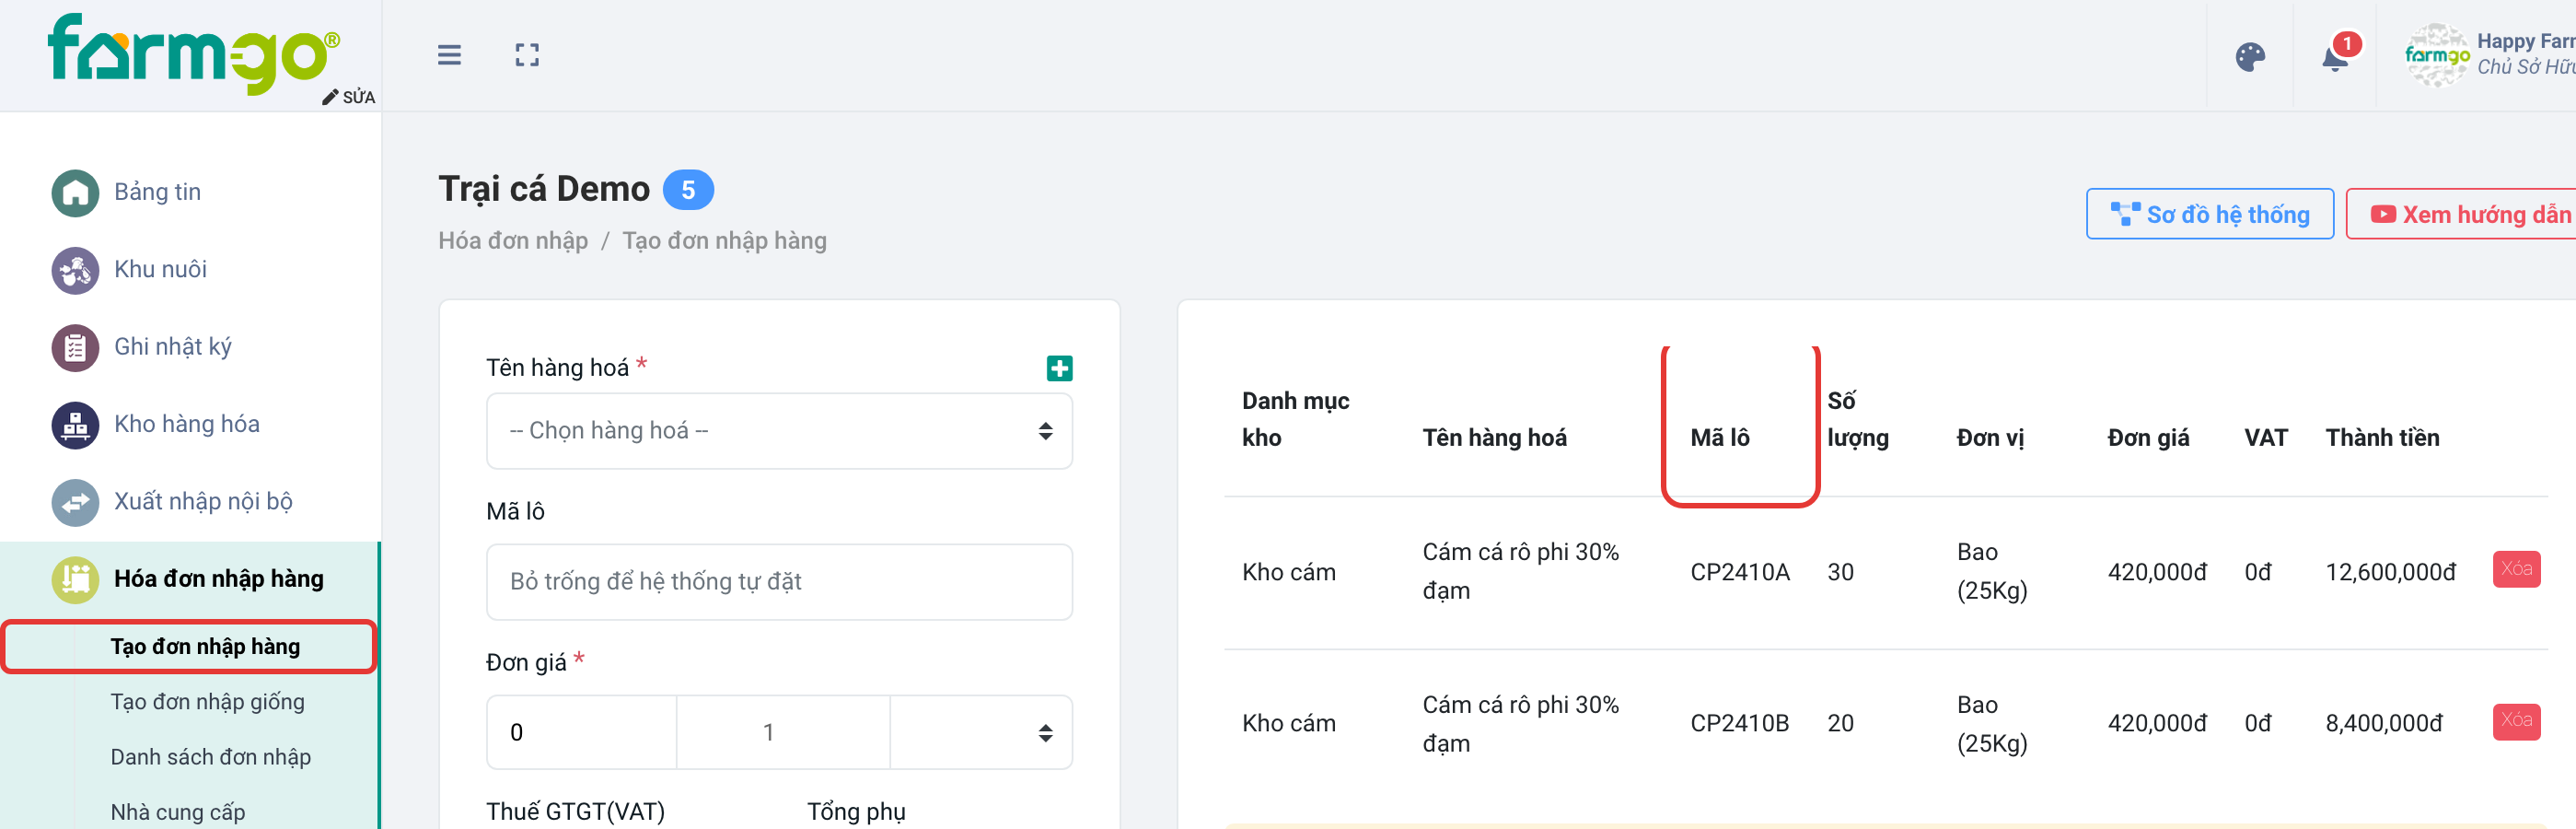Screen dimensions: 2576x829
Task: Toggle the hamburger sidebar menu
Action: click(449, 55)
